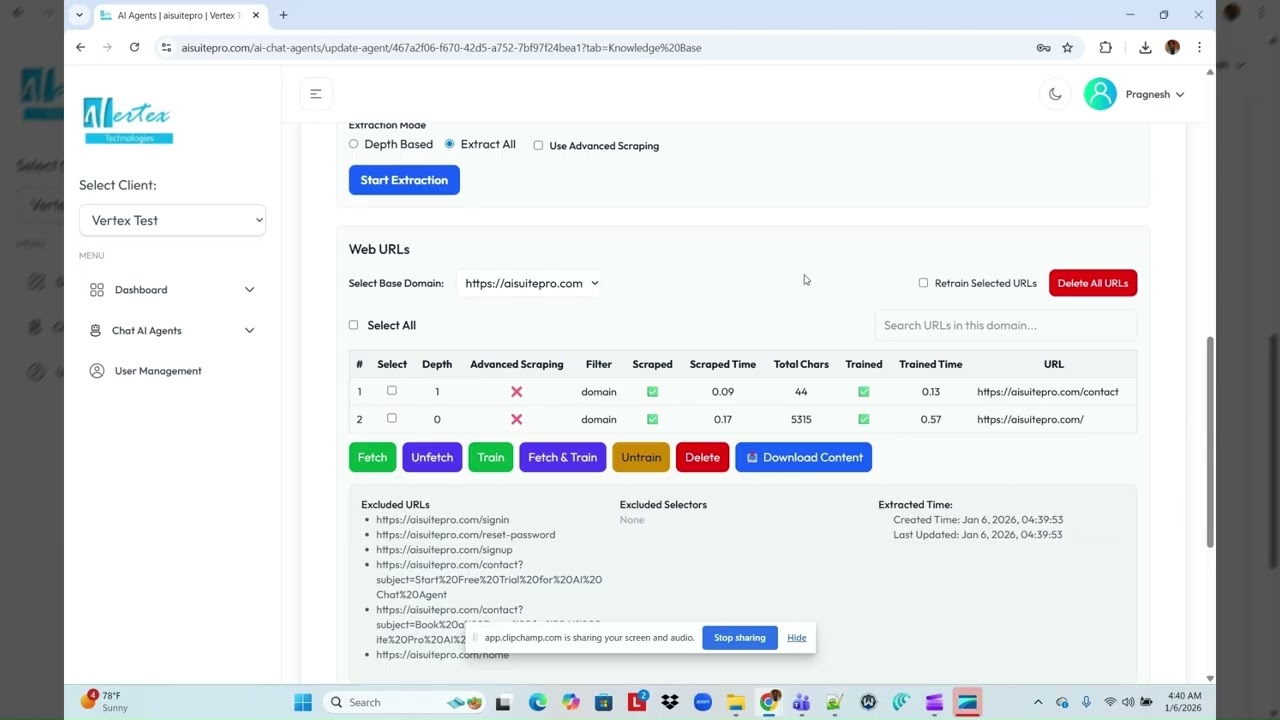This screenshot has width=1280, height=720.
Task: Open User Management in sidebar
Action: pyautogui.click(x=157, y=371)
